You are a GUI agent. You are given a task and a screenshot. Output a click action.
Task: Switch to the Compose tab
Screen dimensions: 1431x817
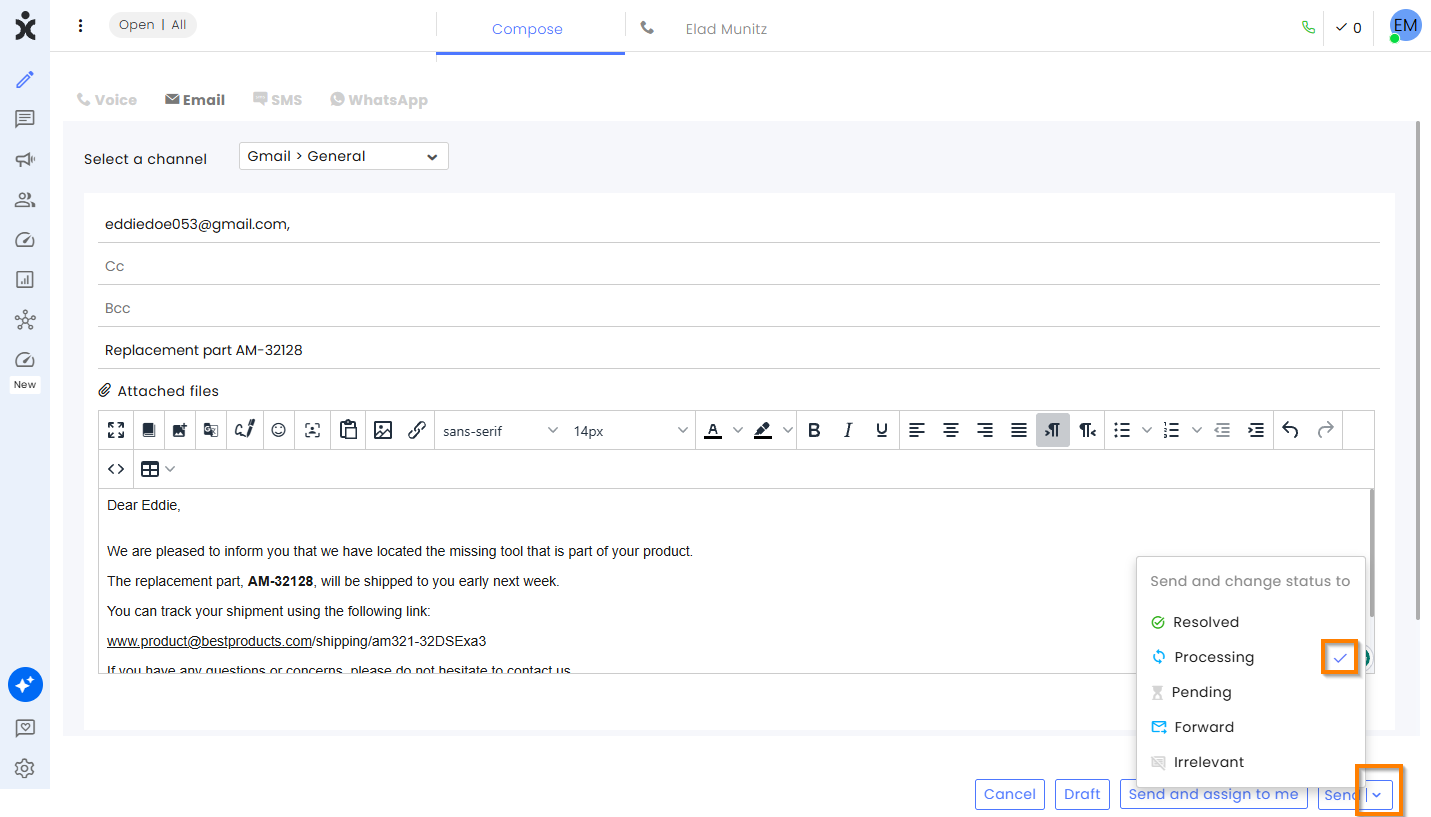pos(527,29)
